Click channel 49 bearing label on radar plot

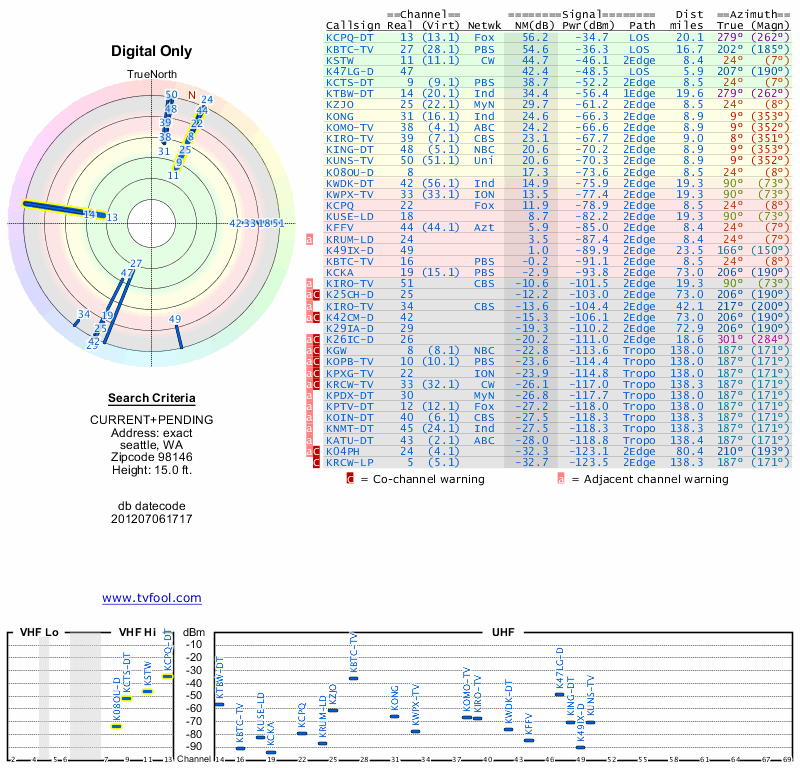pos(176,320)
